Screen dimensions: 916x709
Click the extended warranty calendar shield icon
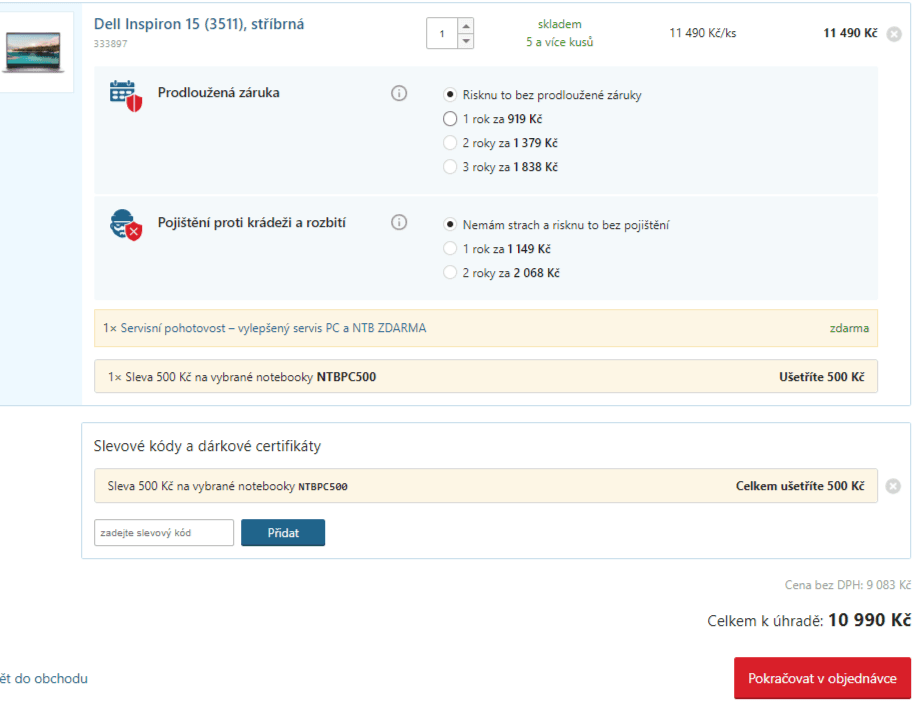(x=126, y=96)
